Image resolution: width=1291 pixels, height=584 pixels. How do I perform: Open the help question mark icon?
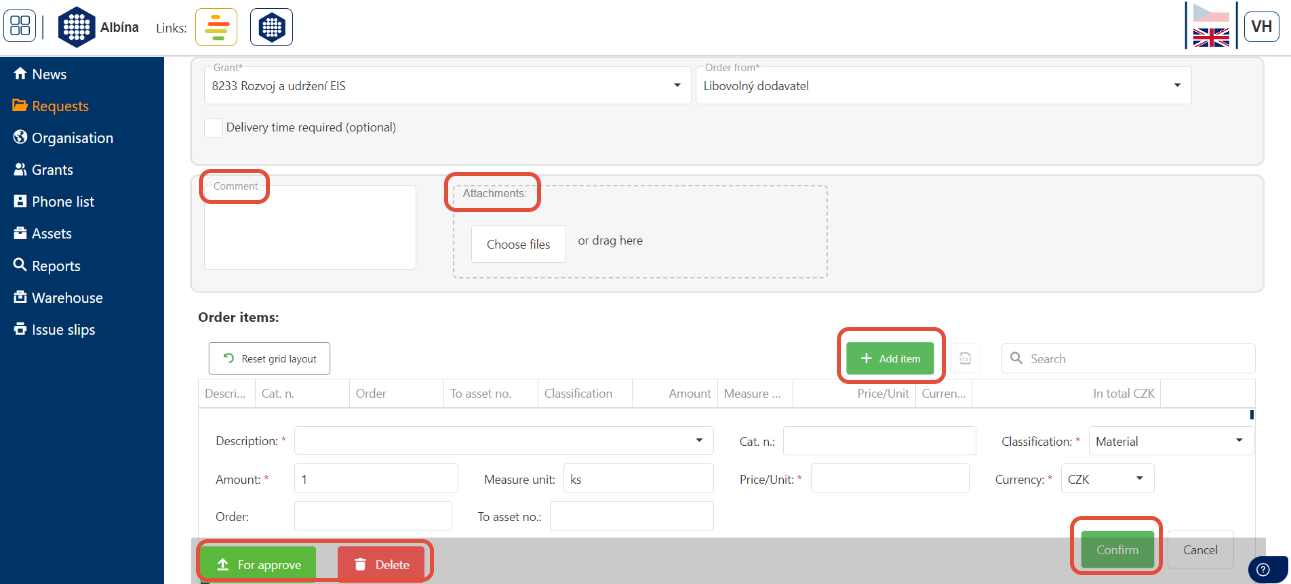pyautogui.click(x=1264, y=570)
